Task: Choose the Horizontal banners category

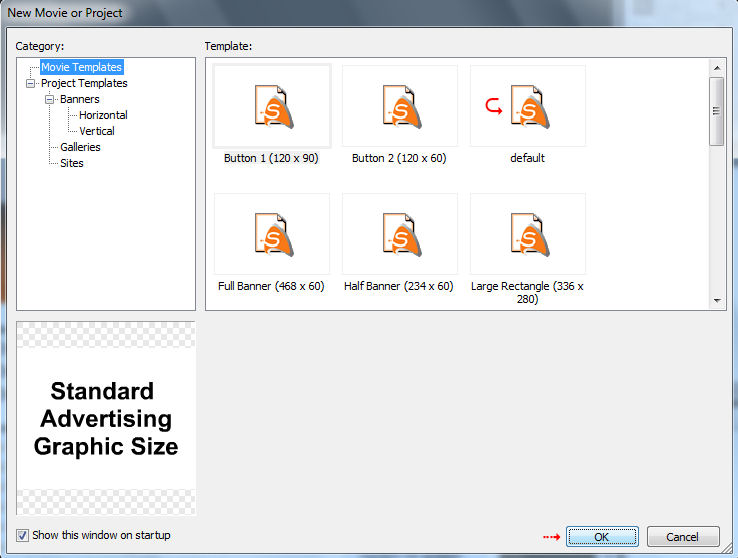Action: click(x=103, y=115)
